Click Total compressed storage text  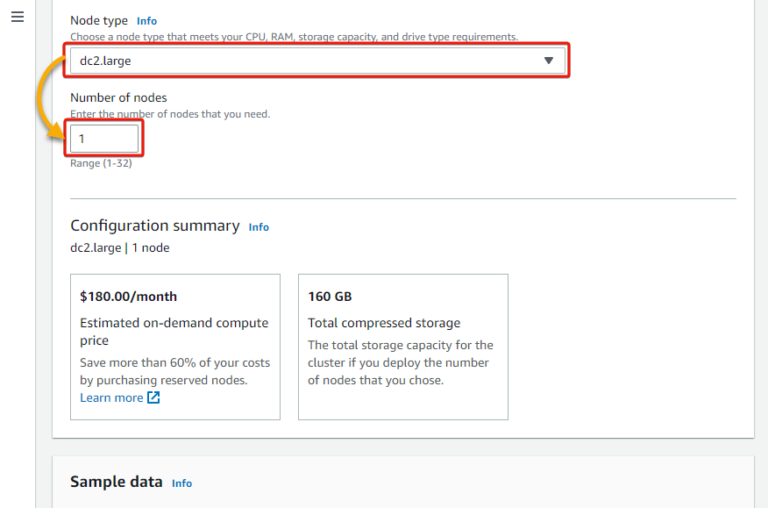(x=384, y=323)
